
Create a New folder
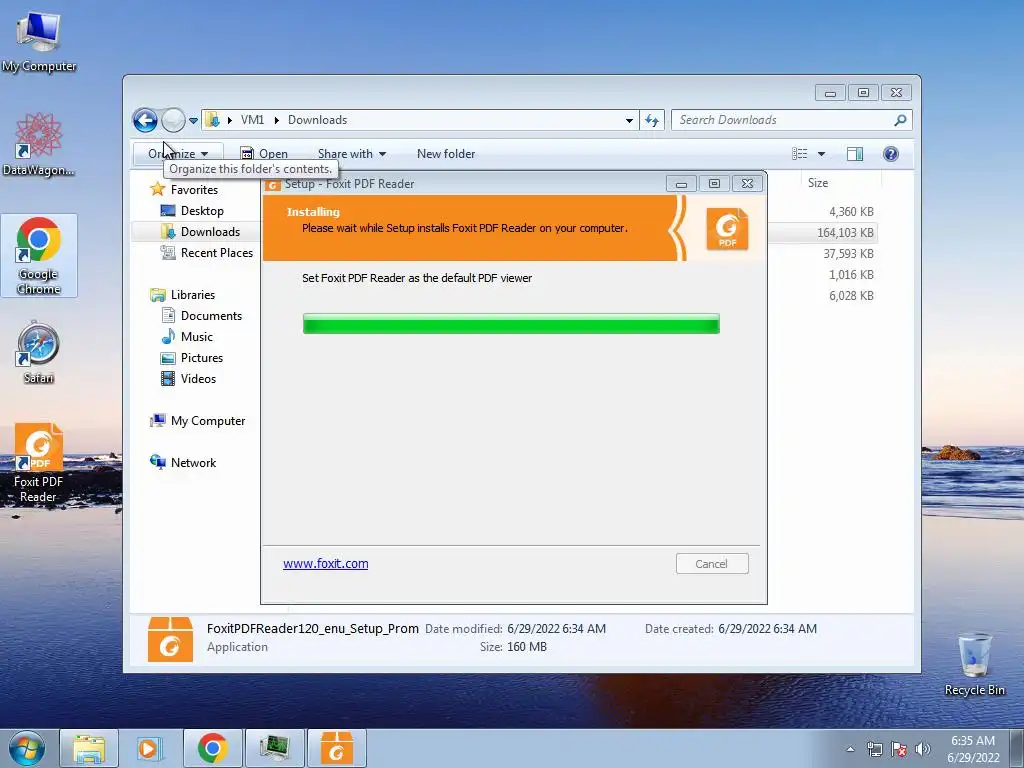tap(446, 153)
